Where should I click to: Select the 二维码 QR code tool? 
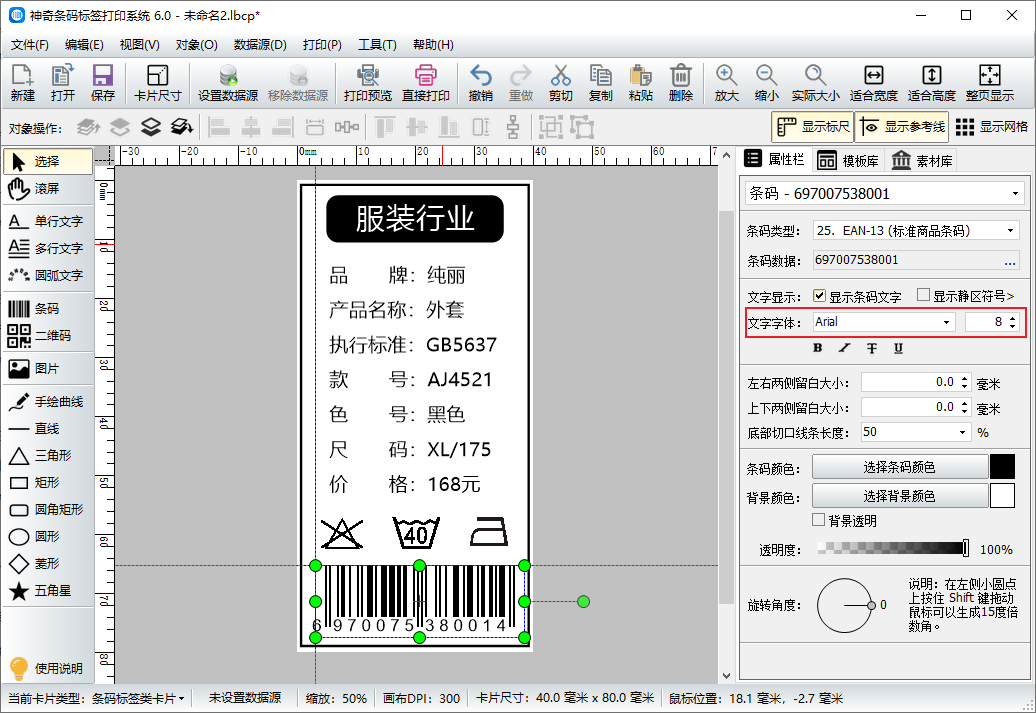pyautogui.click(x=48, y=336)
